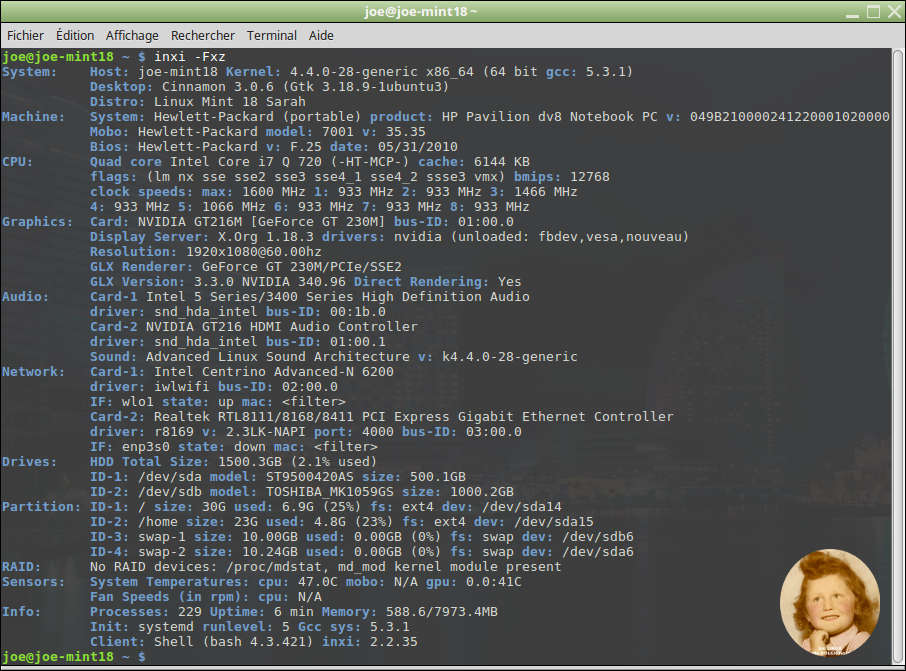The width and height of the screenshot is (906, 671).
Task: Click the resolution '1920x1080@60.00hz'
Action: click(x=254, y=252)
